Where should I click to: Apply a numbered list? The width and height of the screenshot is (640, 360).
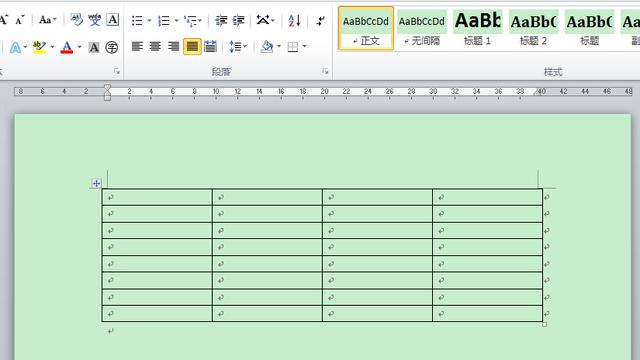click(x=164, y=20)
